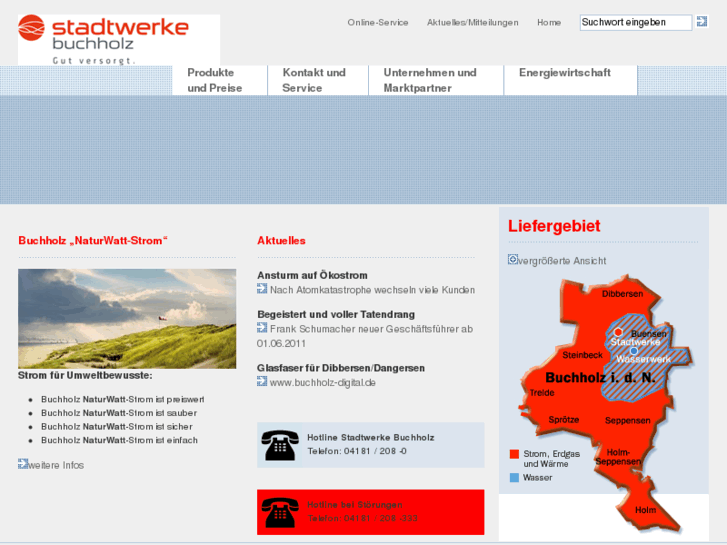
Task: Click Aktuelles section heading
Action: 281,240
